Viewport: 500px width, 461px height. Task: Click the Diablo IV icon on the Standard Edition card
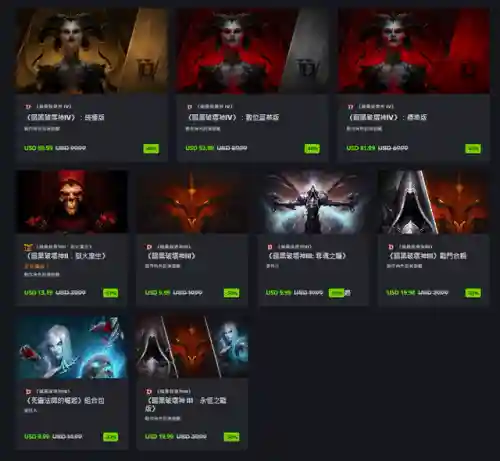click(x=350, y=107)
